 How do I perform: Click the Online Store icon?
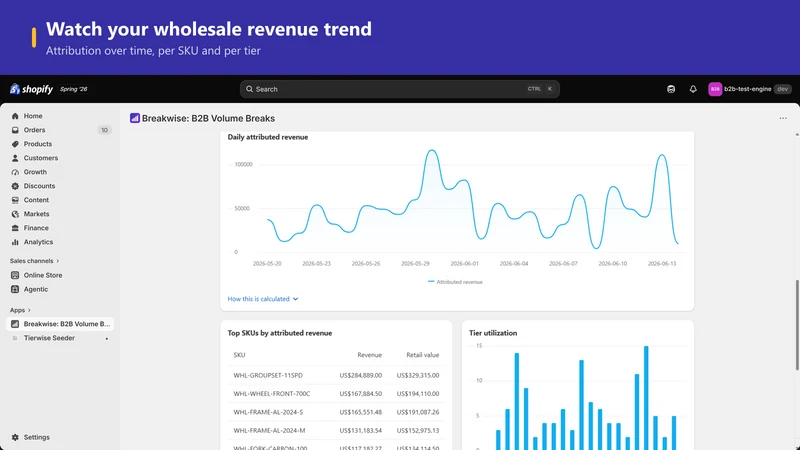pyautogui.click(x=15, y=275)
